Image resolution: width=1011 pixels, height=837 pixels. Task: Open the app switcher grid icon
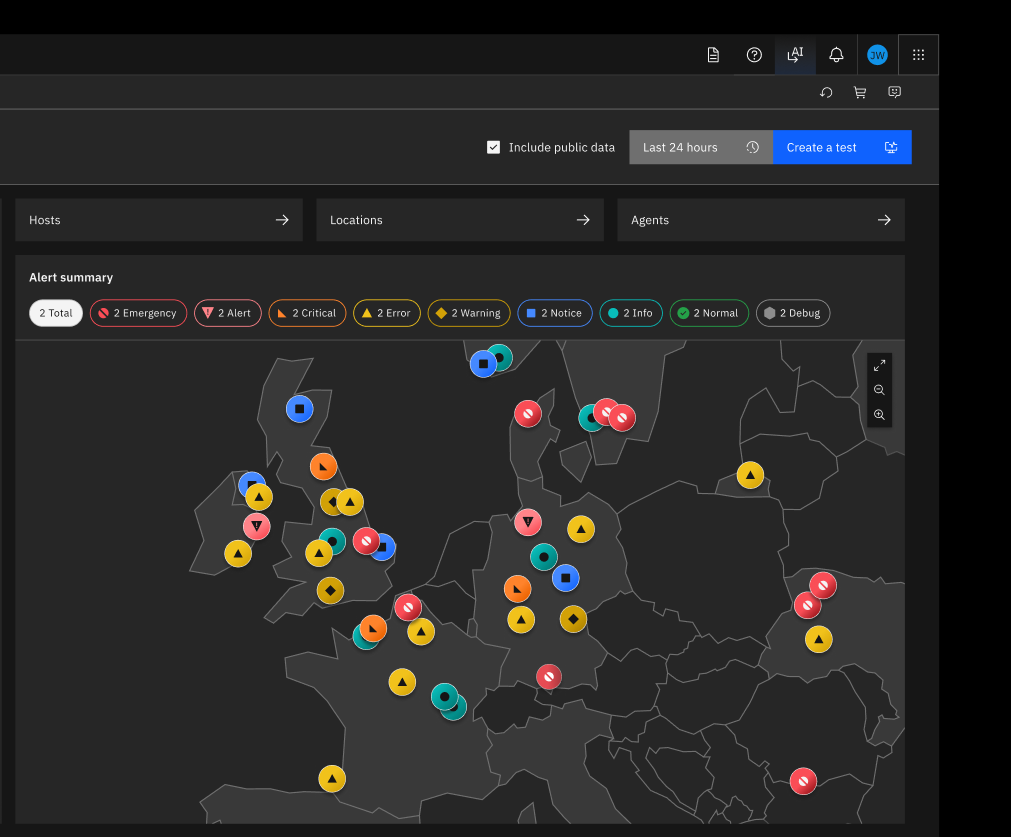click(x=919, y=55)
